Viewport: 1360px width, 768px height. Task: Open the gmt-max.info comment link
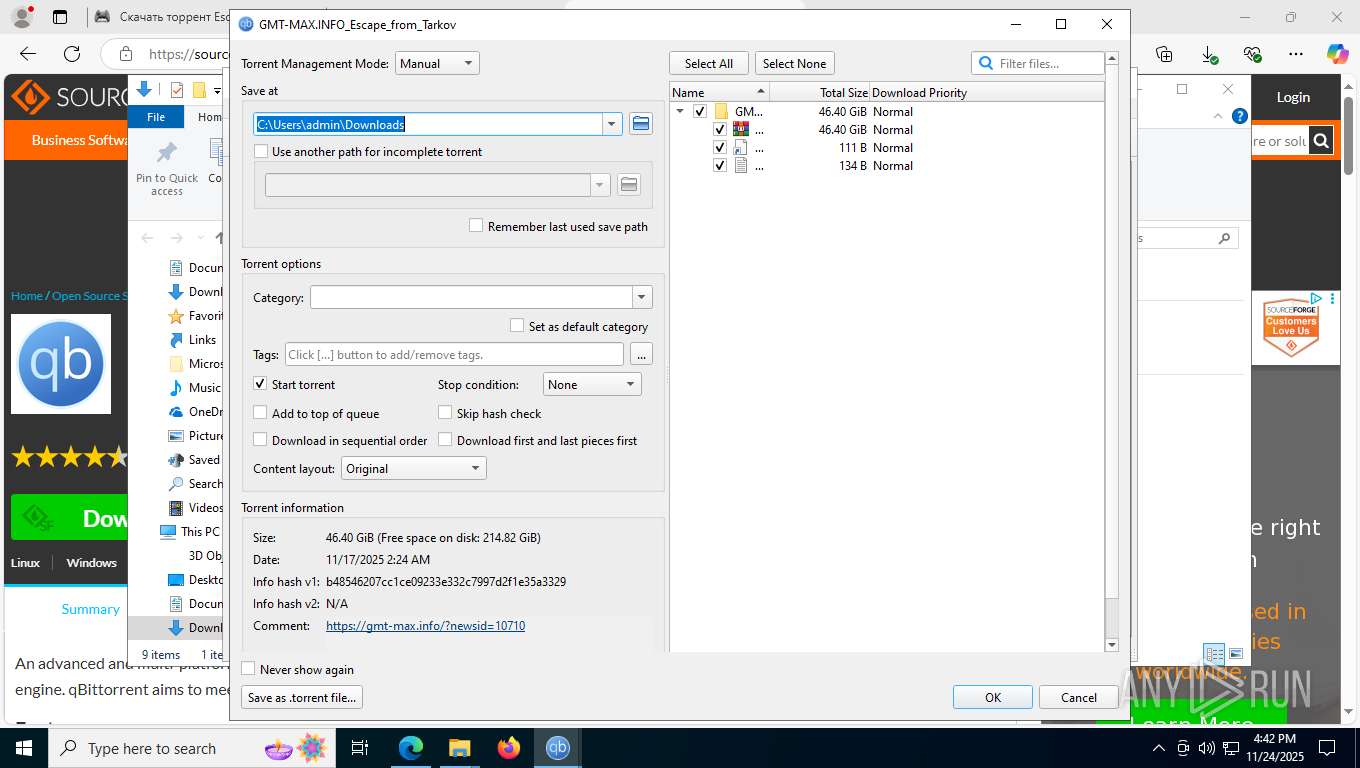(x=425, y=626)
